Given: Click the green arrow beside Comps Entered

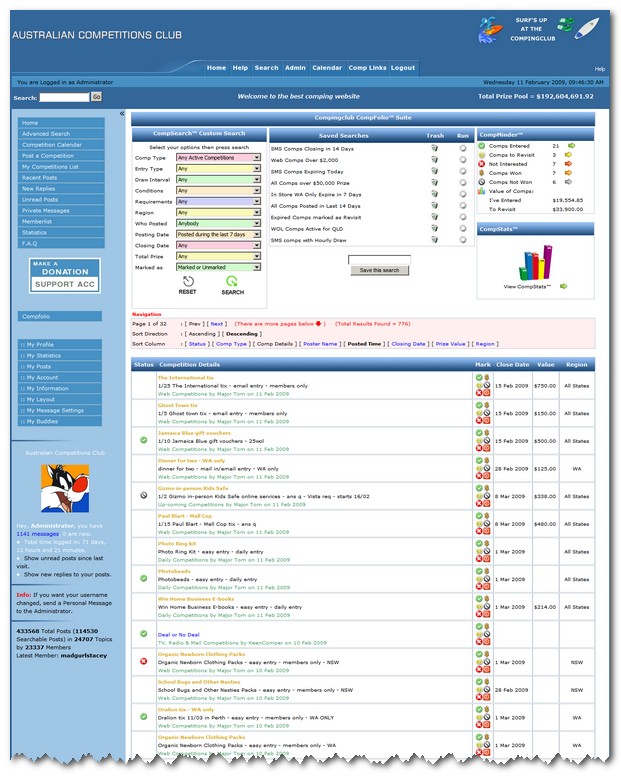Looking at the screenshot, I should coord(572,145).
